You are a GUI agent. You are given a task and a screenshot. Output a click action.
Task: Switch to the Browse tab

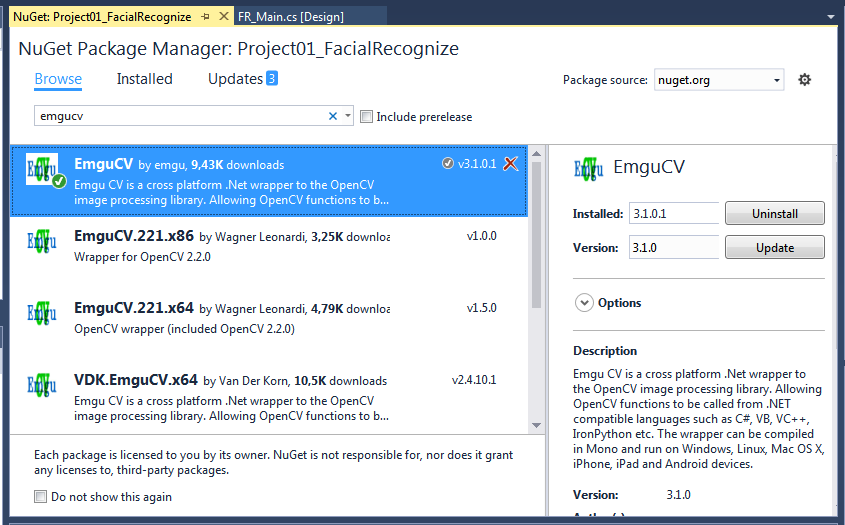click(58, 79)
